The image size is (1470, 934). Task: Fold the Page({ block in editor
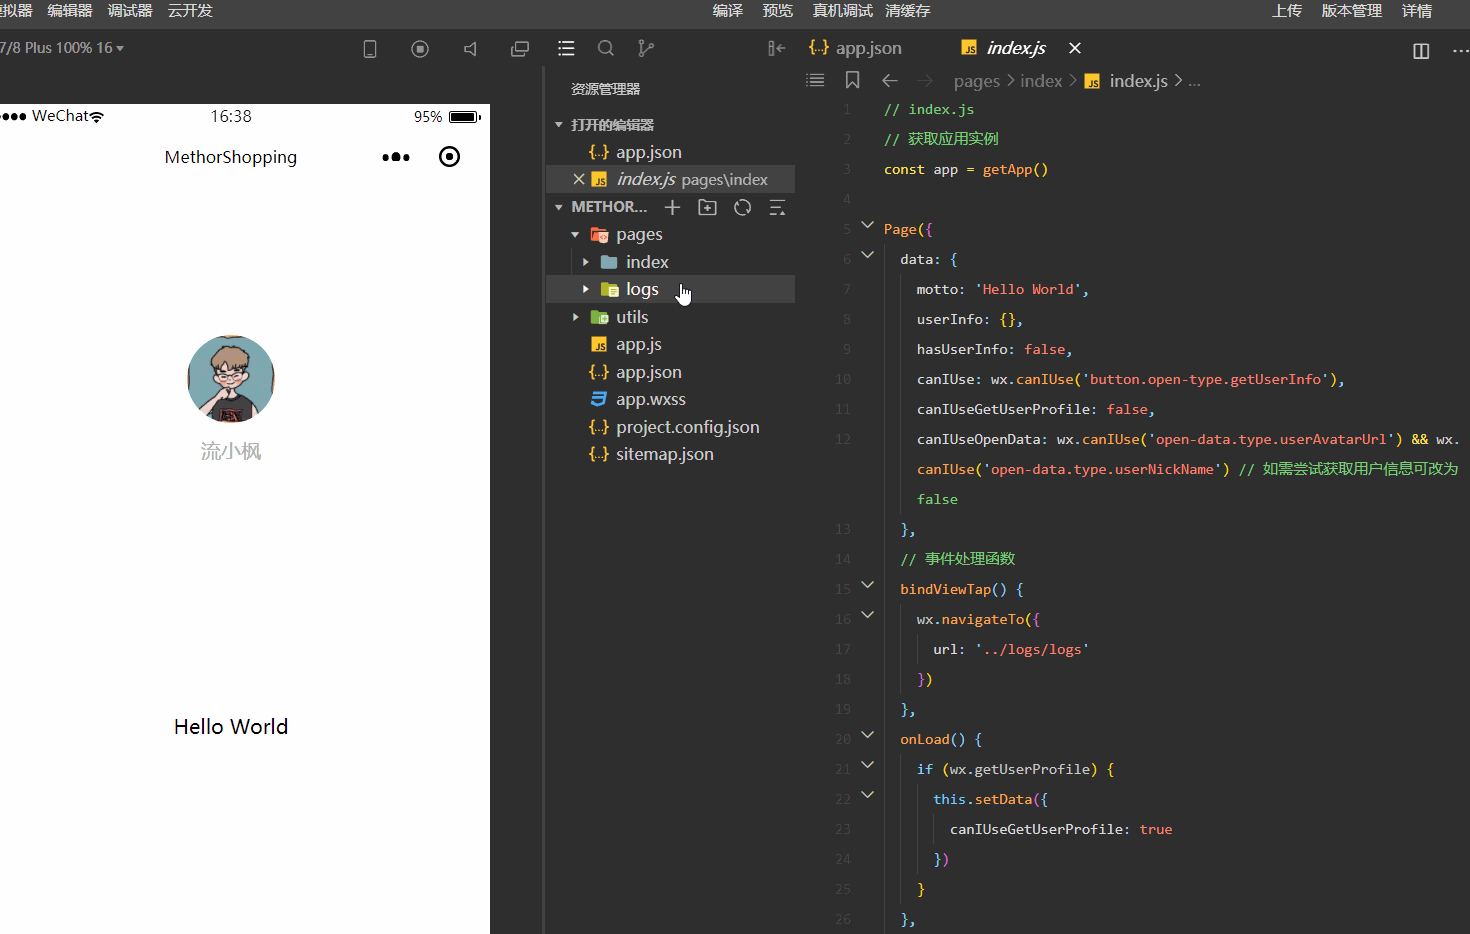tap(867, 226)
